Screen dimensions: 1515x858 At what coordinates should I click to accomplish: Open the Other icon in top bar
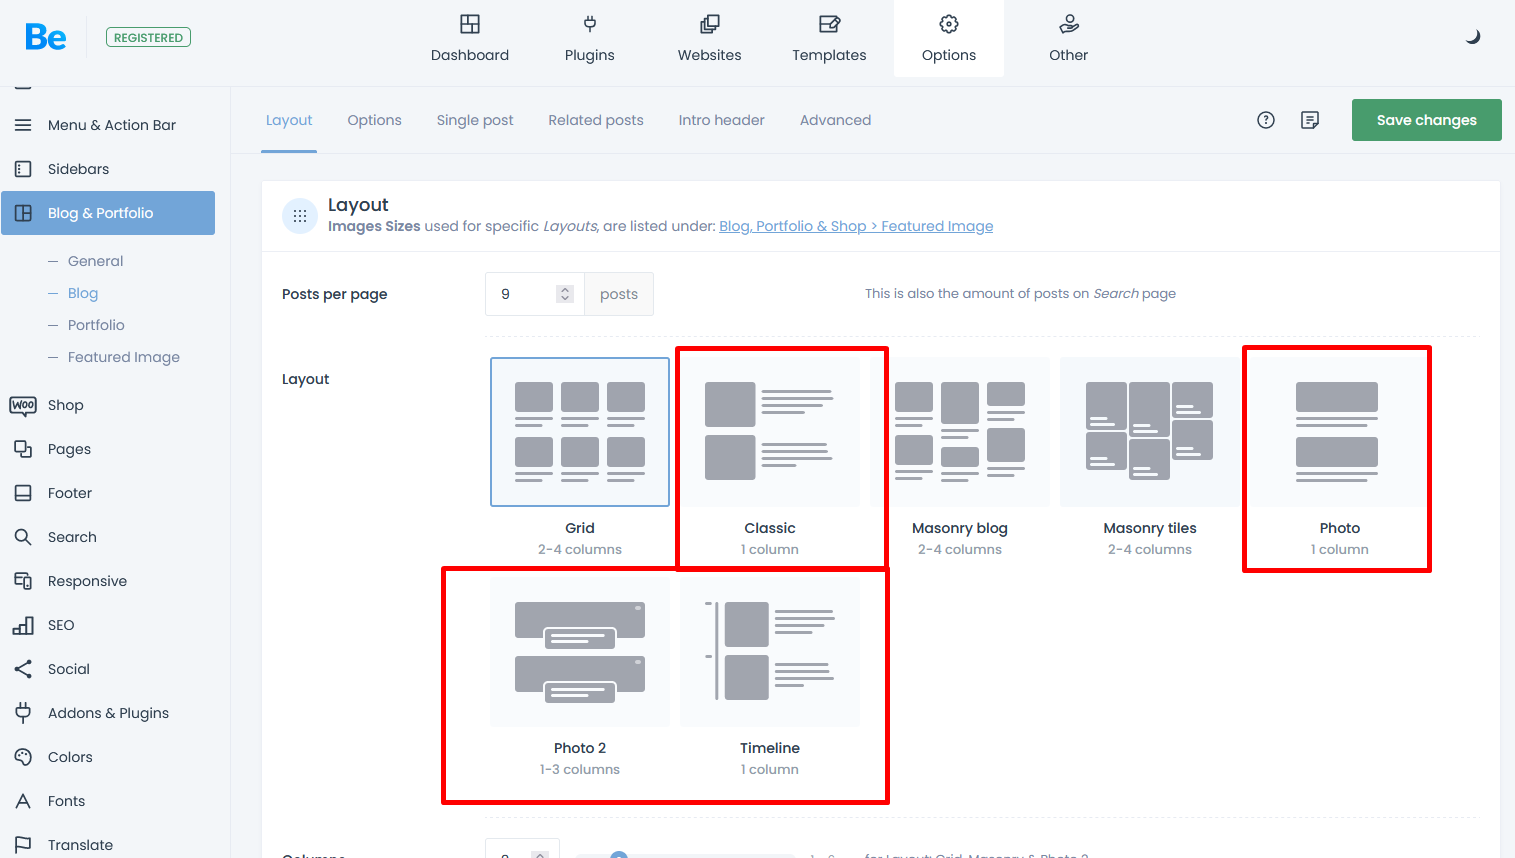click(x=1069, y=24)
